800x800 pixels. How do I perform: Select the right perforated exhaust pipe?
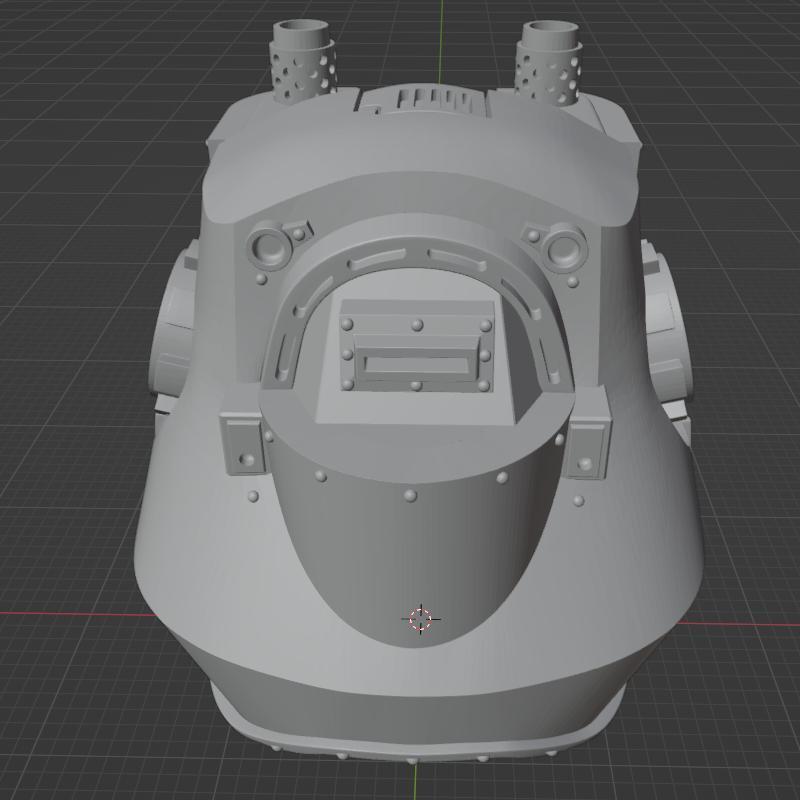(x=549, y=63)
